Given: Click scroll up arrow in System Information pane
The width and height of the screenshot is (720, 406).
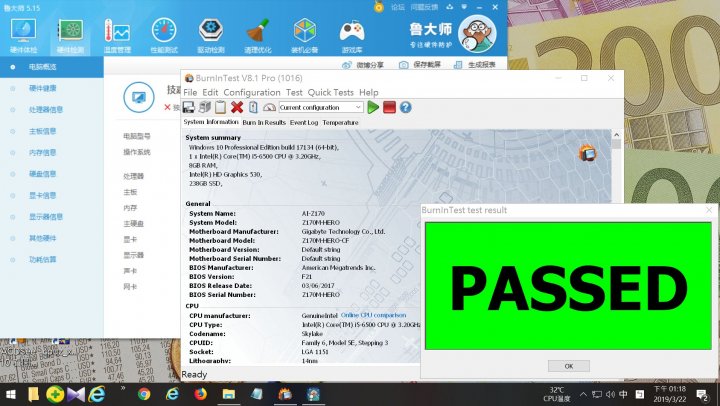Looking at the screenshot, I should tap(616, 135).
